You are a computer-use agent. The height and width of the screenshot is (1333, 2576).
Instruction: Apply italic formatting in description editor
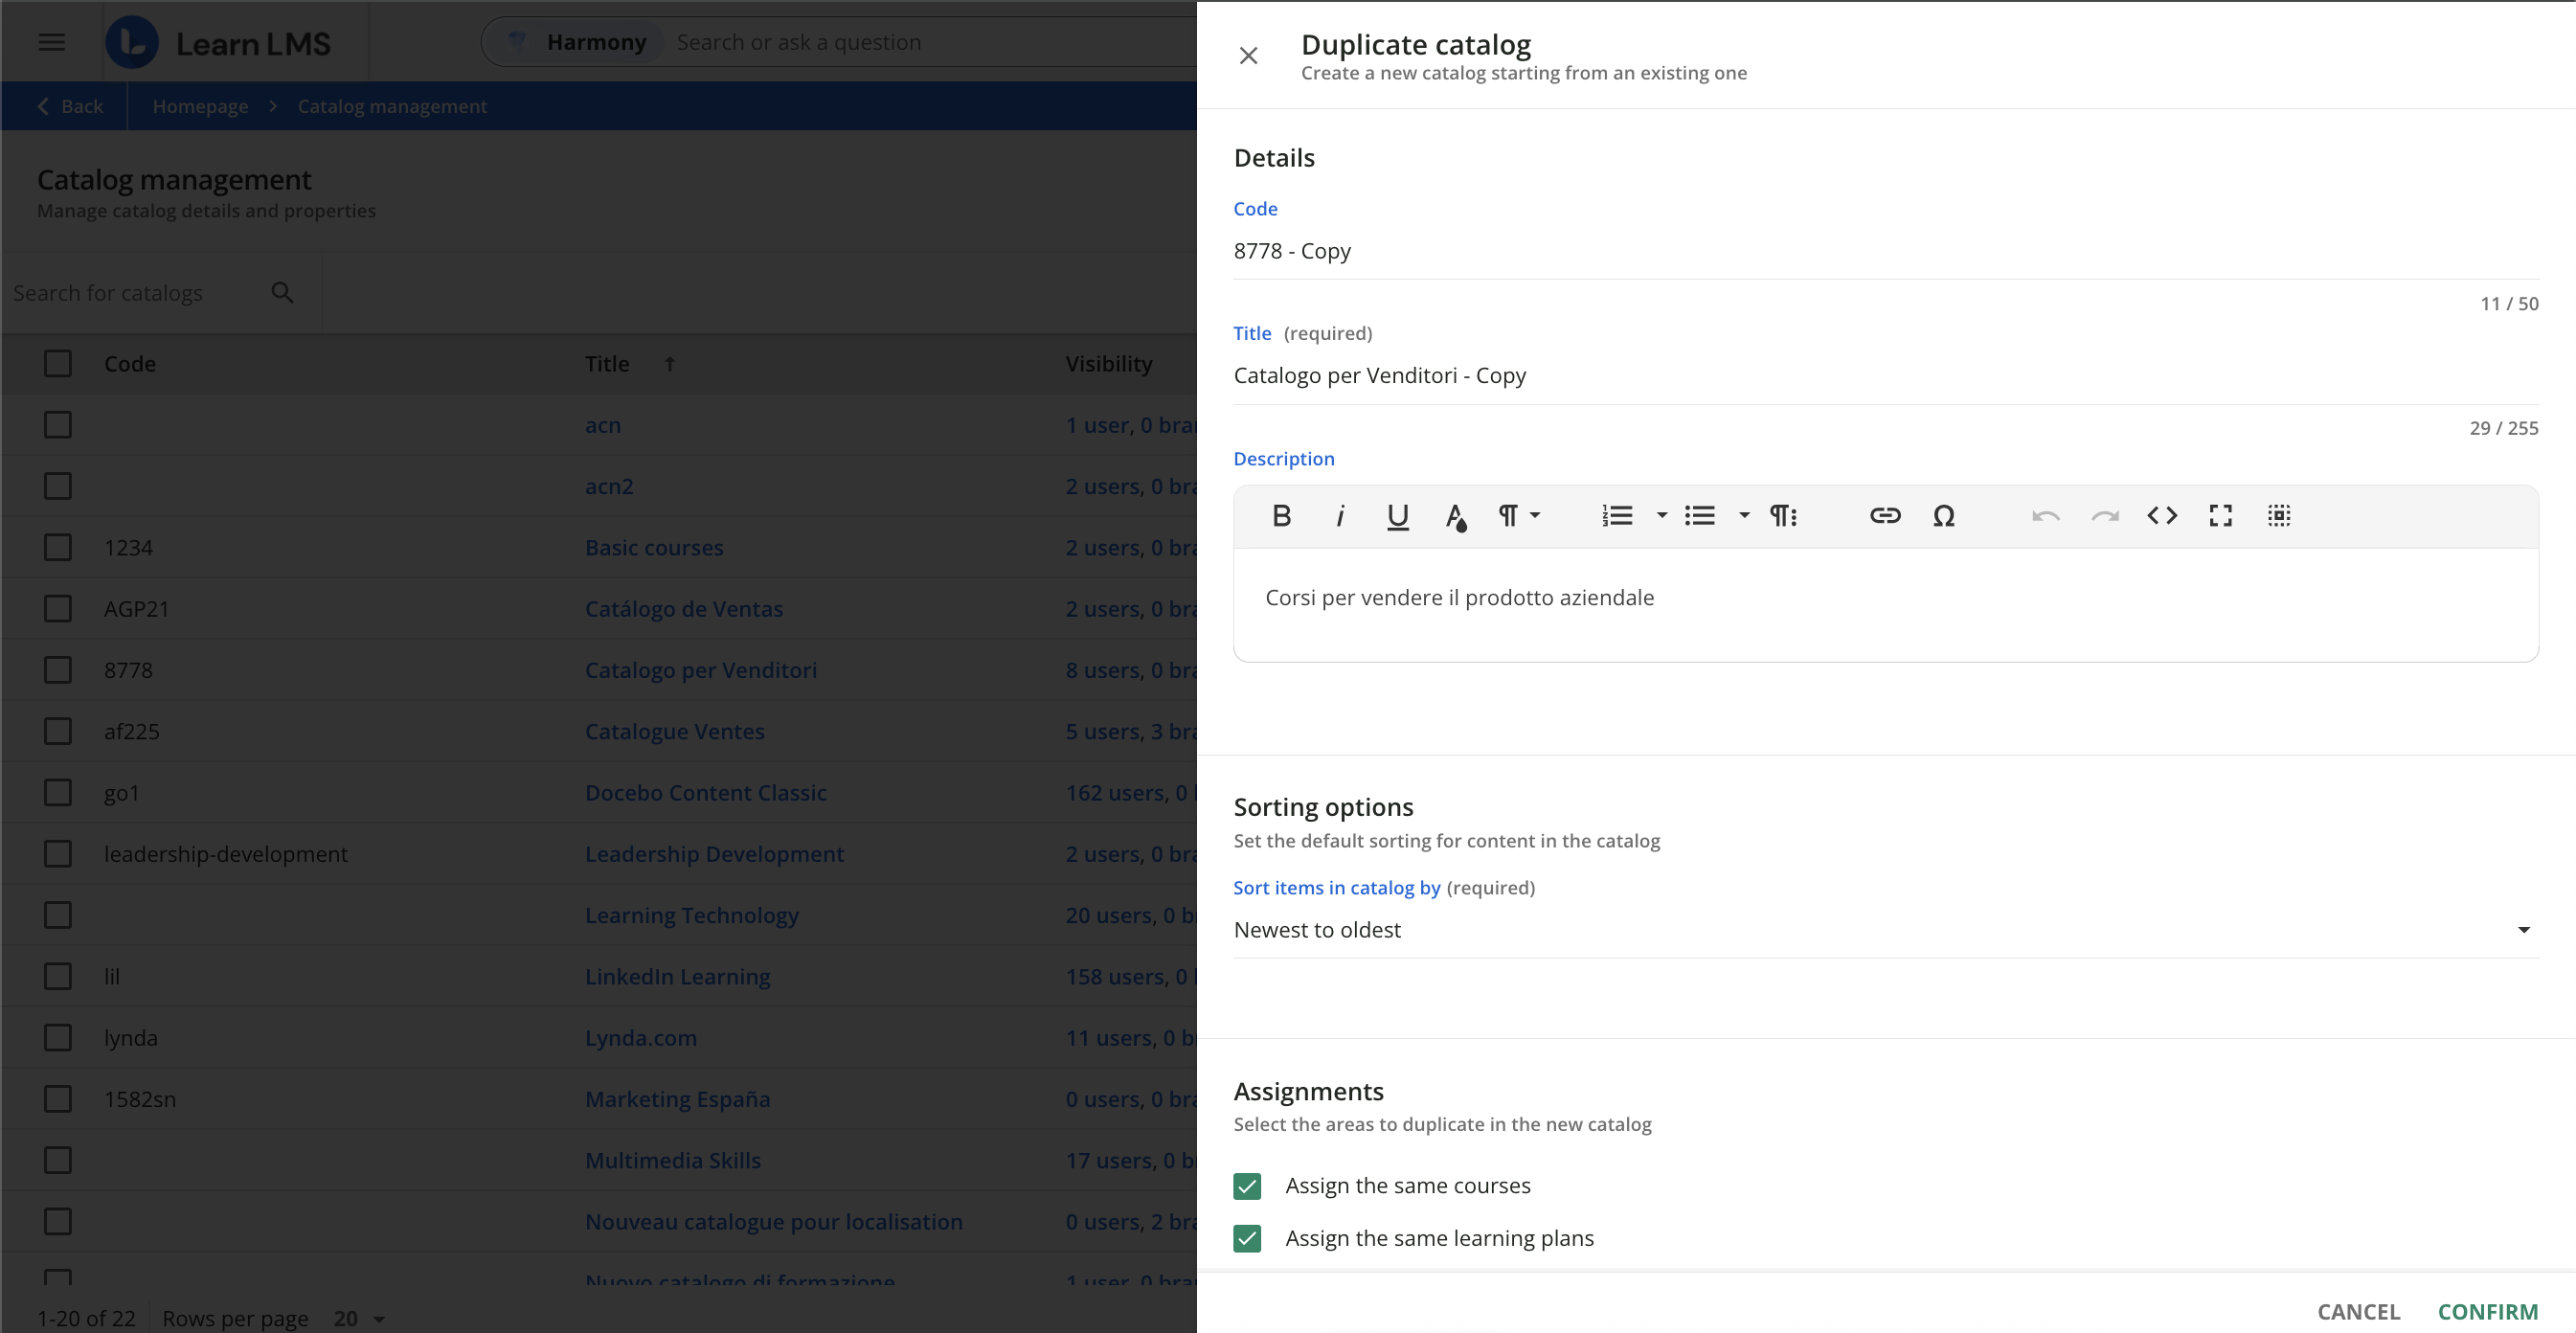point(1340,516)
